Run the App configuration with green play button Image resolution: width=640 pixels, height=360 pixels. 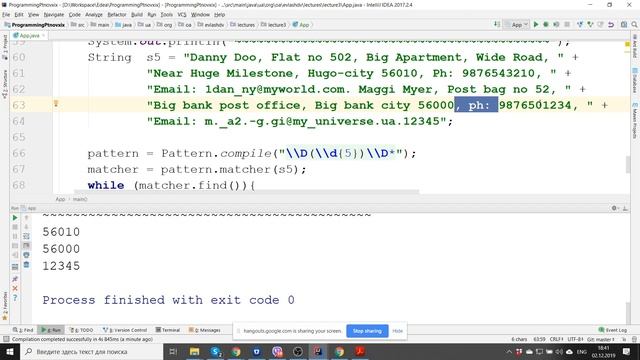(x=536, y=24)
